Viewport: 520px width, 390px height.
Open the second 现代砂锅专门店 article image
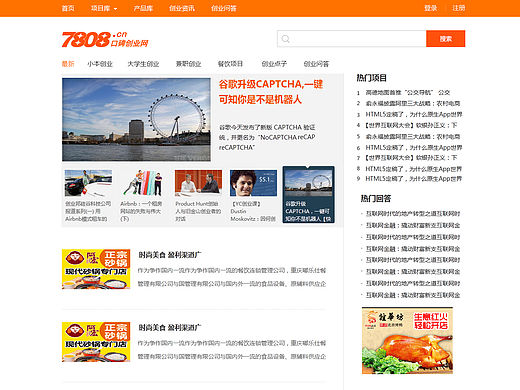[x=96, y=342]
